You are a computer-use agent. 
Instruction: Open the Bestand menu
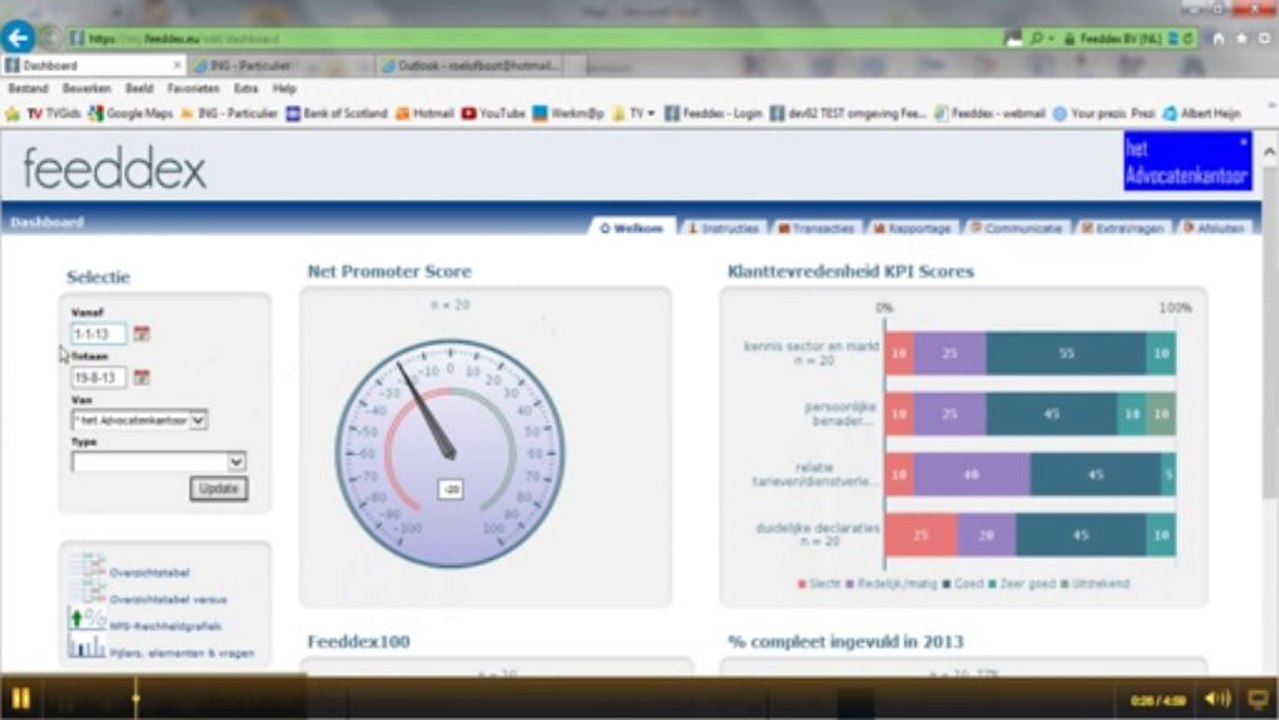click(x=28, y=89)
